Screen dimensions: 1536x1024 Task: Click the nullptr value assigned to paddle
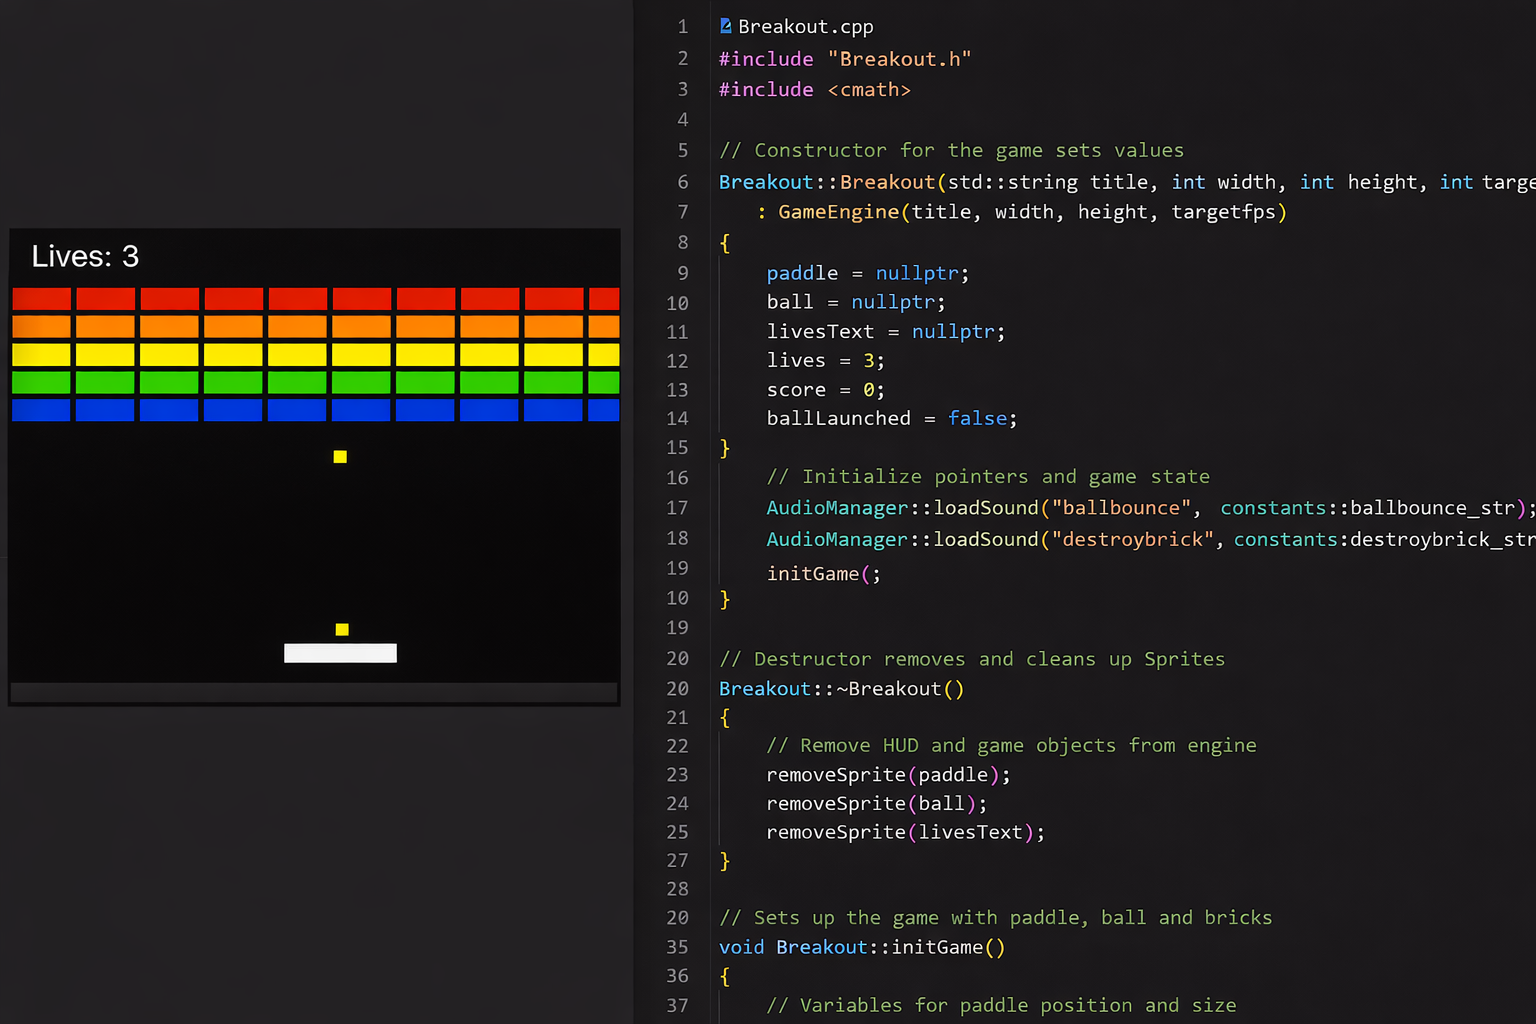click(916, 272)
